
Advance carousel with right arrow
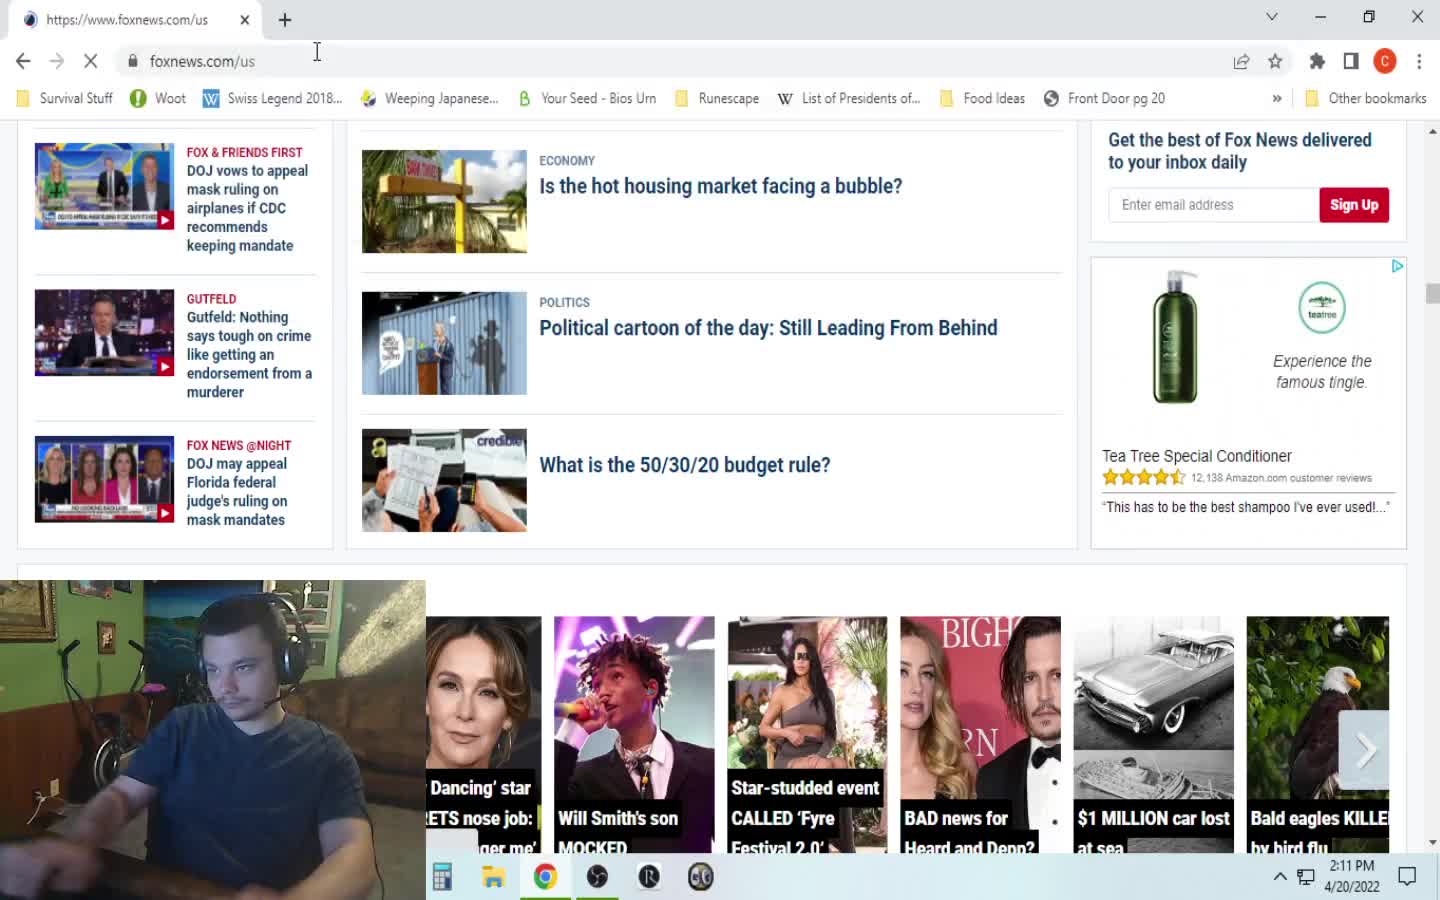pos(1364,750)
